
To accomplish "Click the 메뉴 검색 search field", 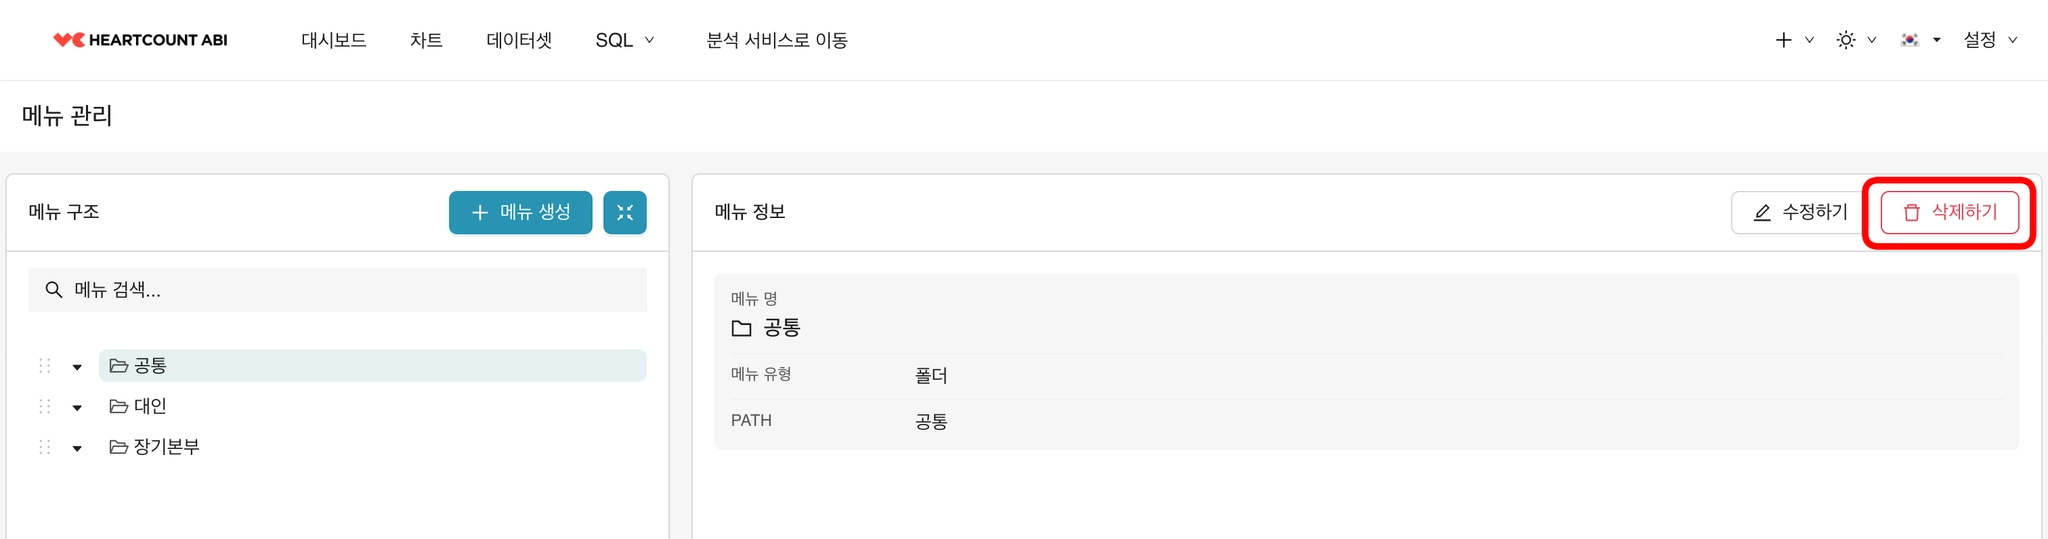I will point(337,290).
